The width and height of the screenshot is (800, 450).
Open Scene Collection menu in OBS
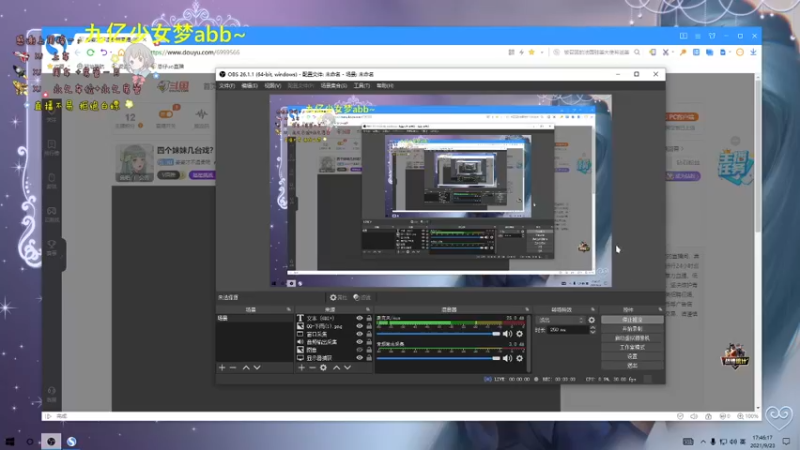[x=334, y=86]
